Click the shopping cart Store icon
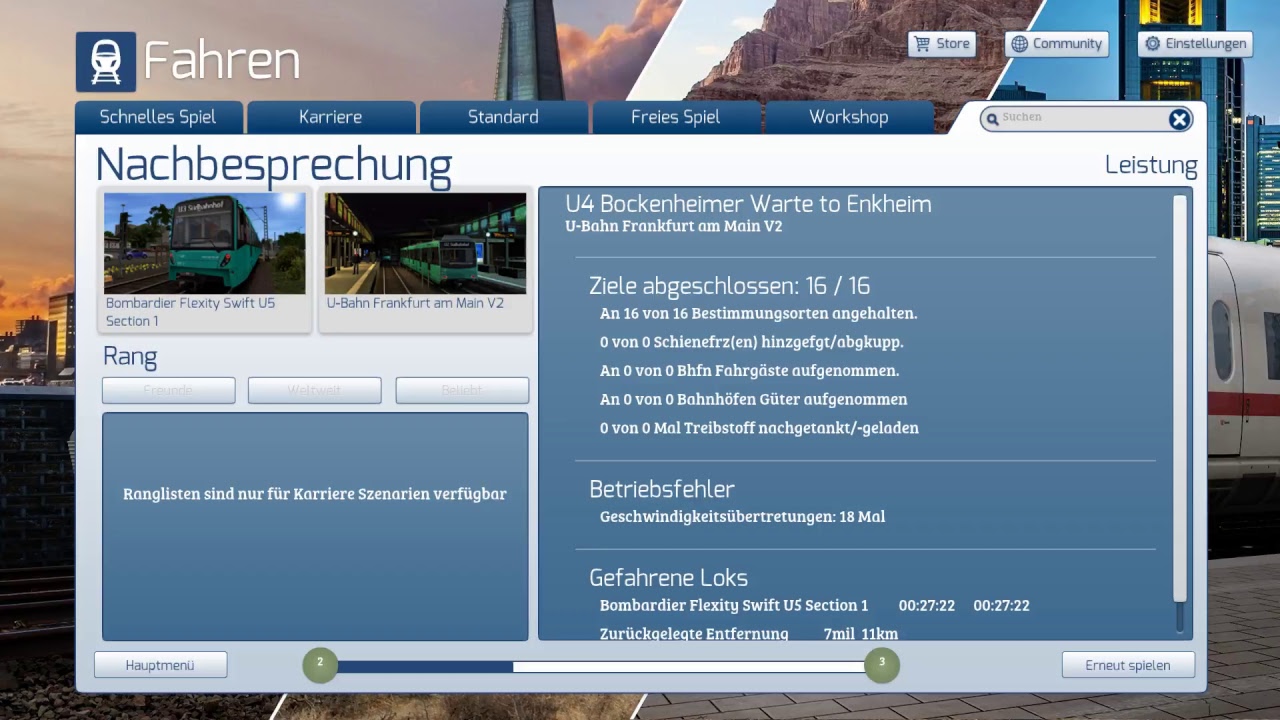The height and width of the screenshot is (720, 1280). pos(922,44)
